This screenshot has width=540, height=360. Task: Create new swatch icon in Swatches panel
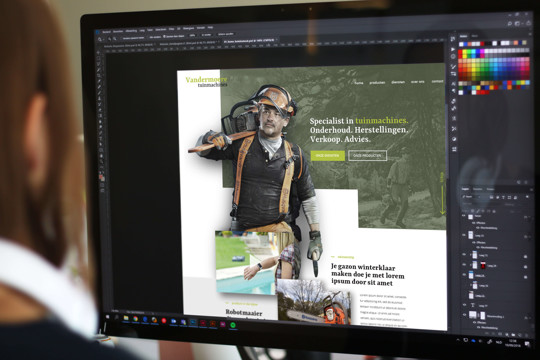(519, 182)
